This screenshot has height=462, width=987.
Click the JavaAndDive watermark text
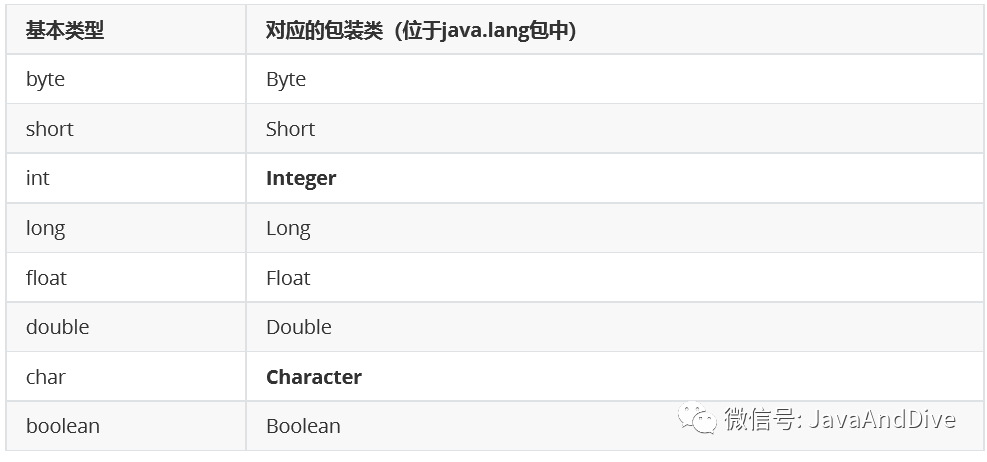[x=882, y=419]
